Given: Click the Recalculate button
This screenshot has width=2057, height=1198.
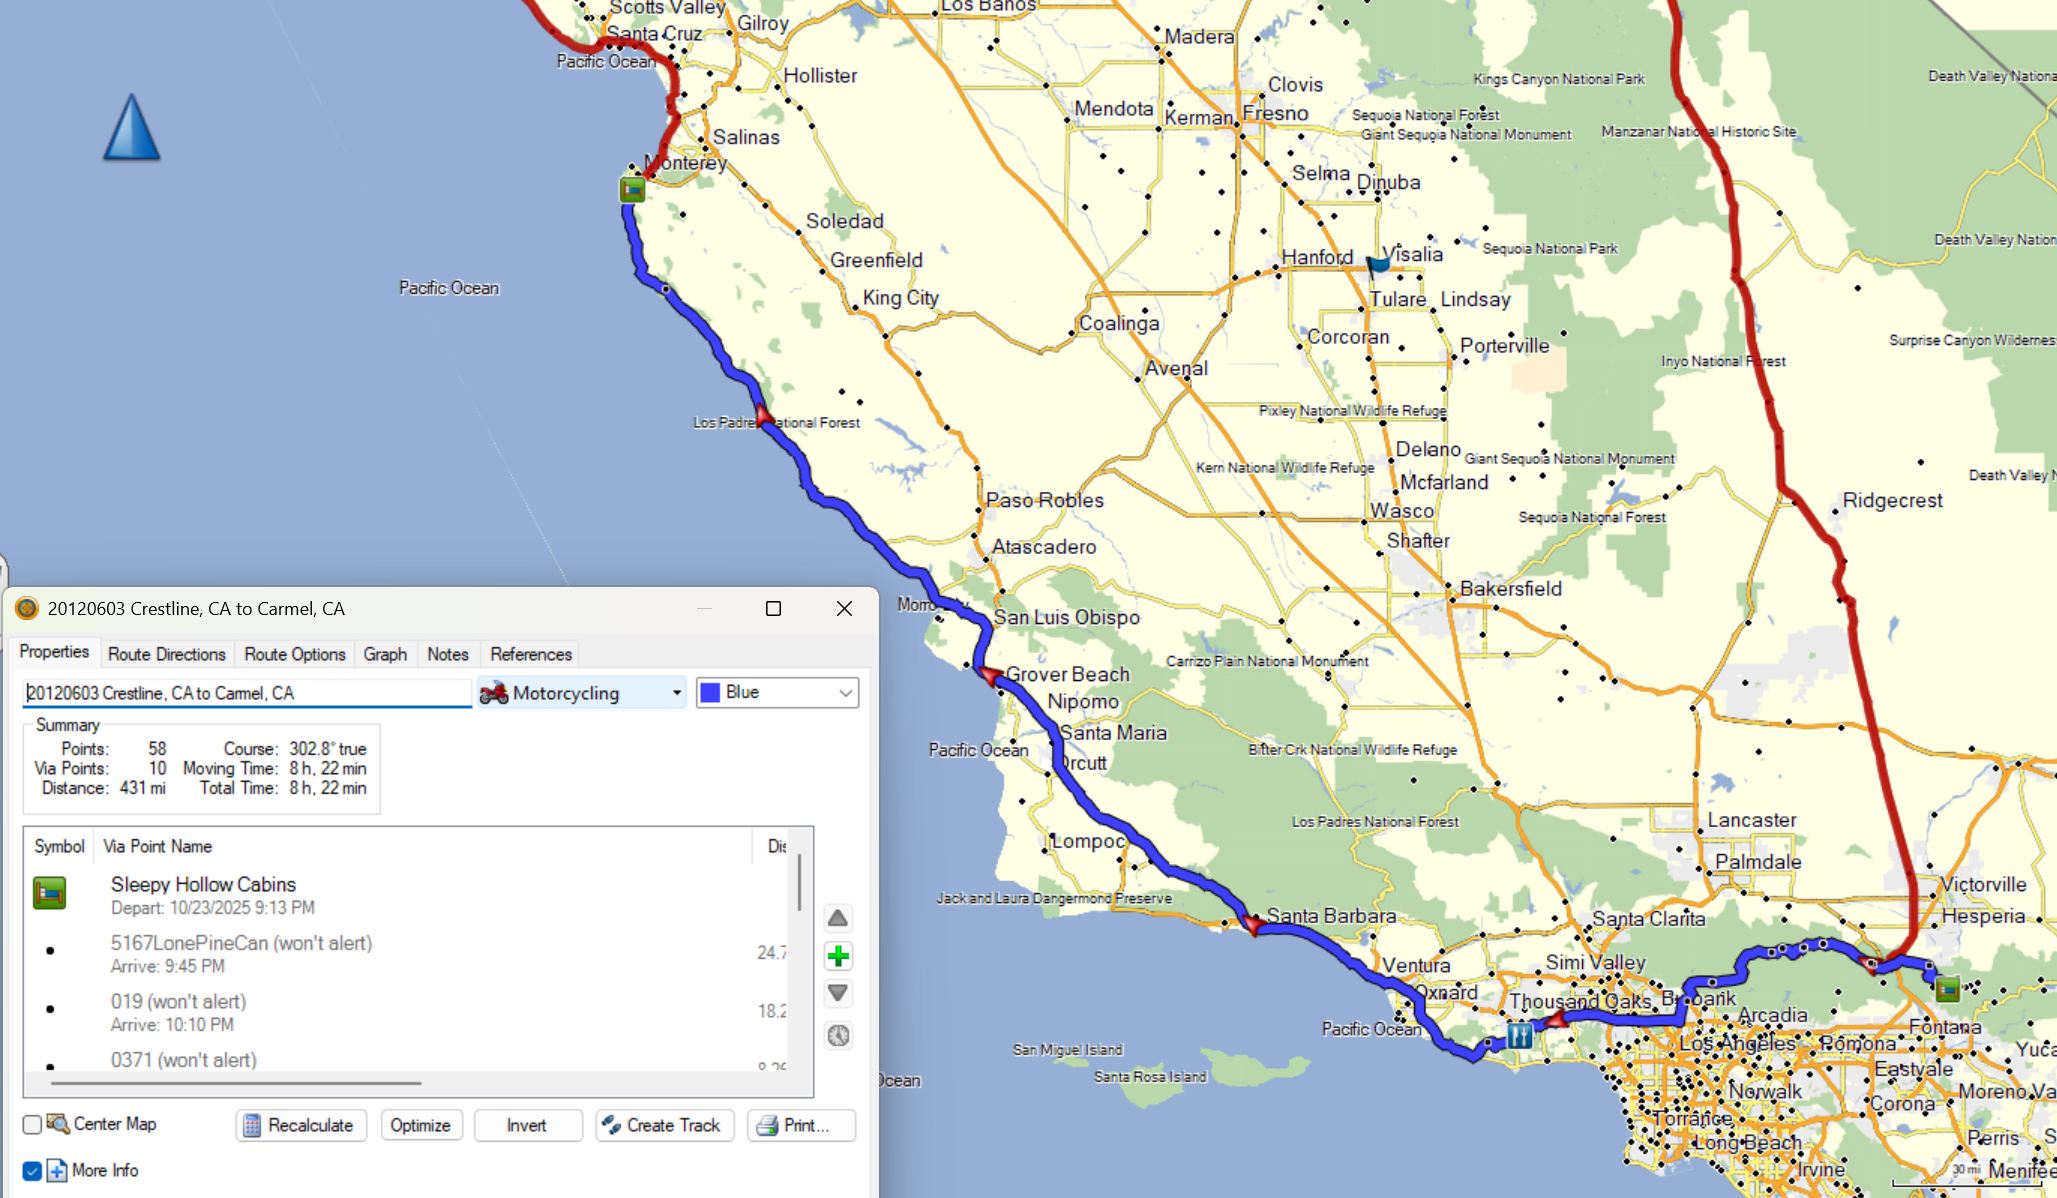Looking at the screenshot, I should click(301, 1125).
